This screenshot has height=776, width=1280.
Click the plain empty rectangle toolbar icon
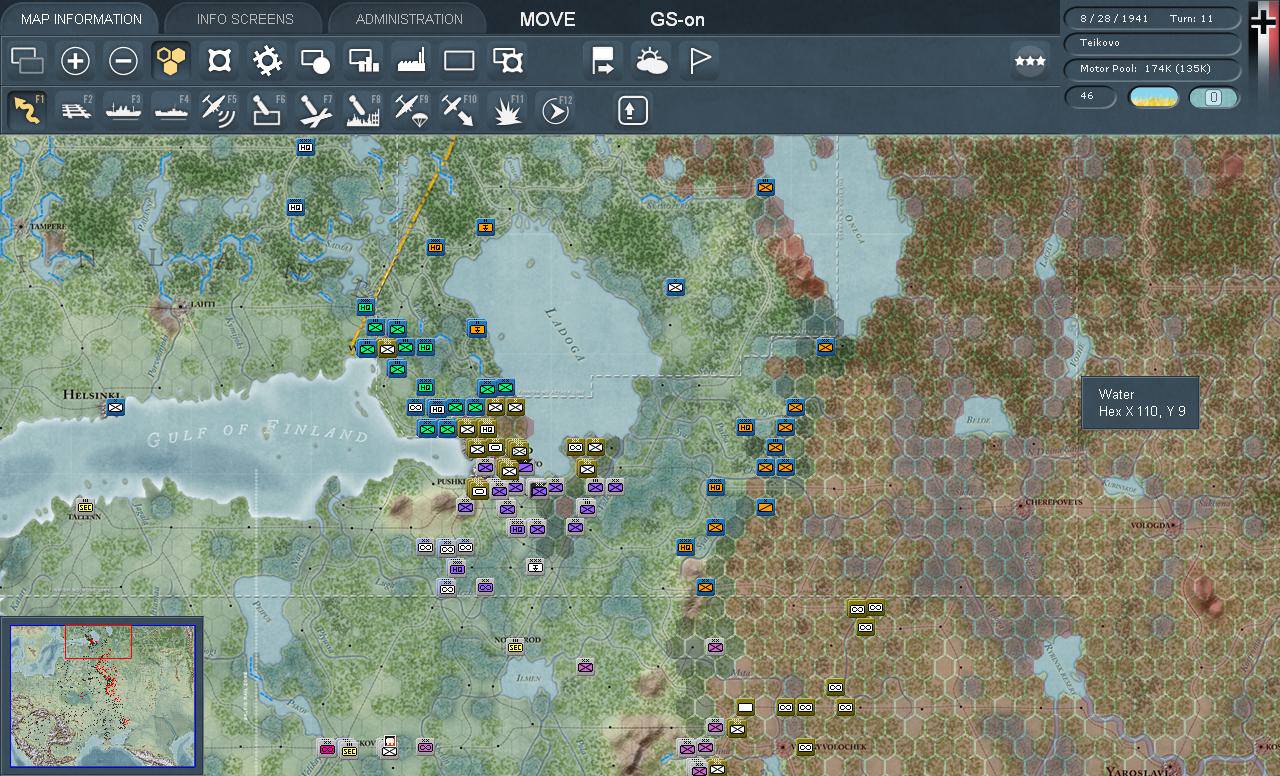pos(459,61)
